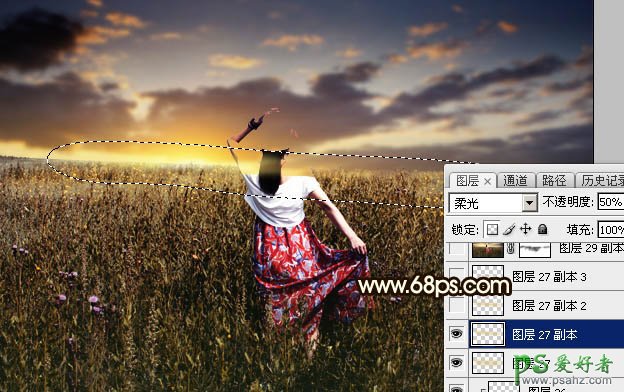Open the 历史记录 tab
Screen dimensions: 624x392
point(601,181)
